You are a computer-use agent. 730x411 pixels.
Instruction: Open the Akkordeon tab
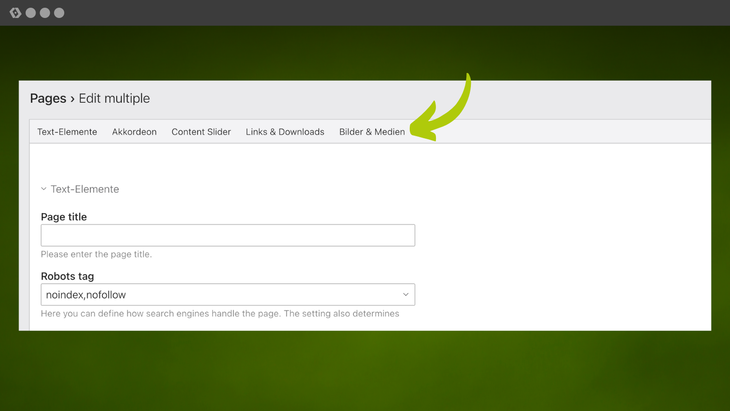point(134,132)
